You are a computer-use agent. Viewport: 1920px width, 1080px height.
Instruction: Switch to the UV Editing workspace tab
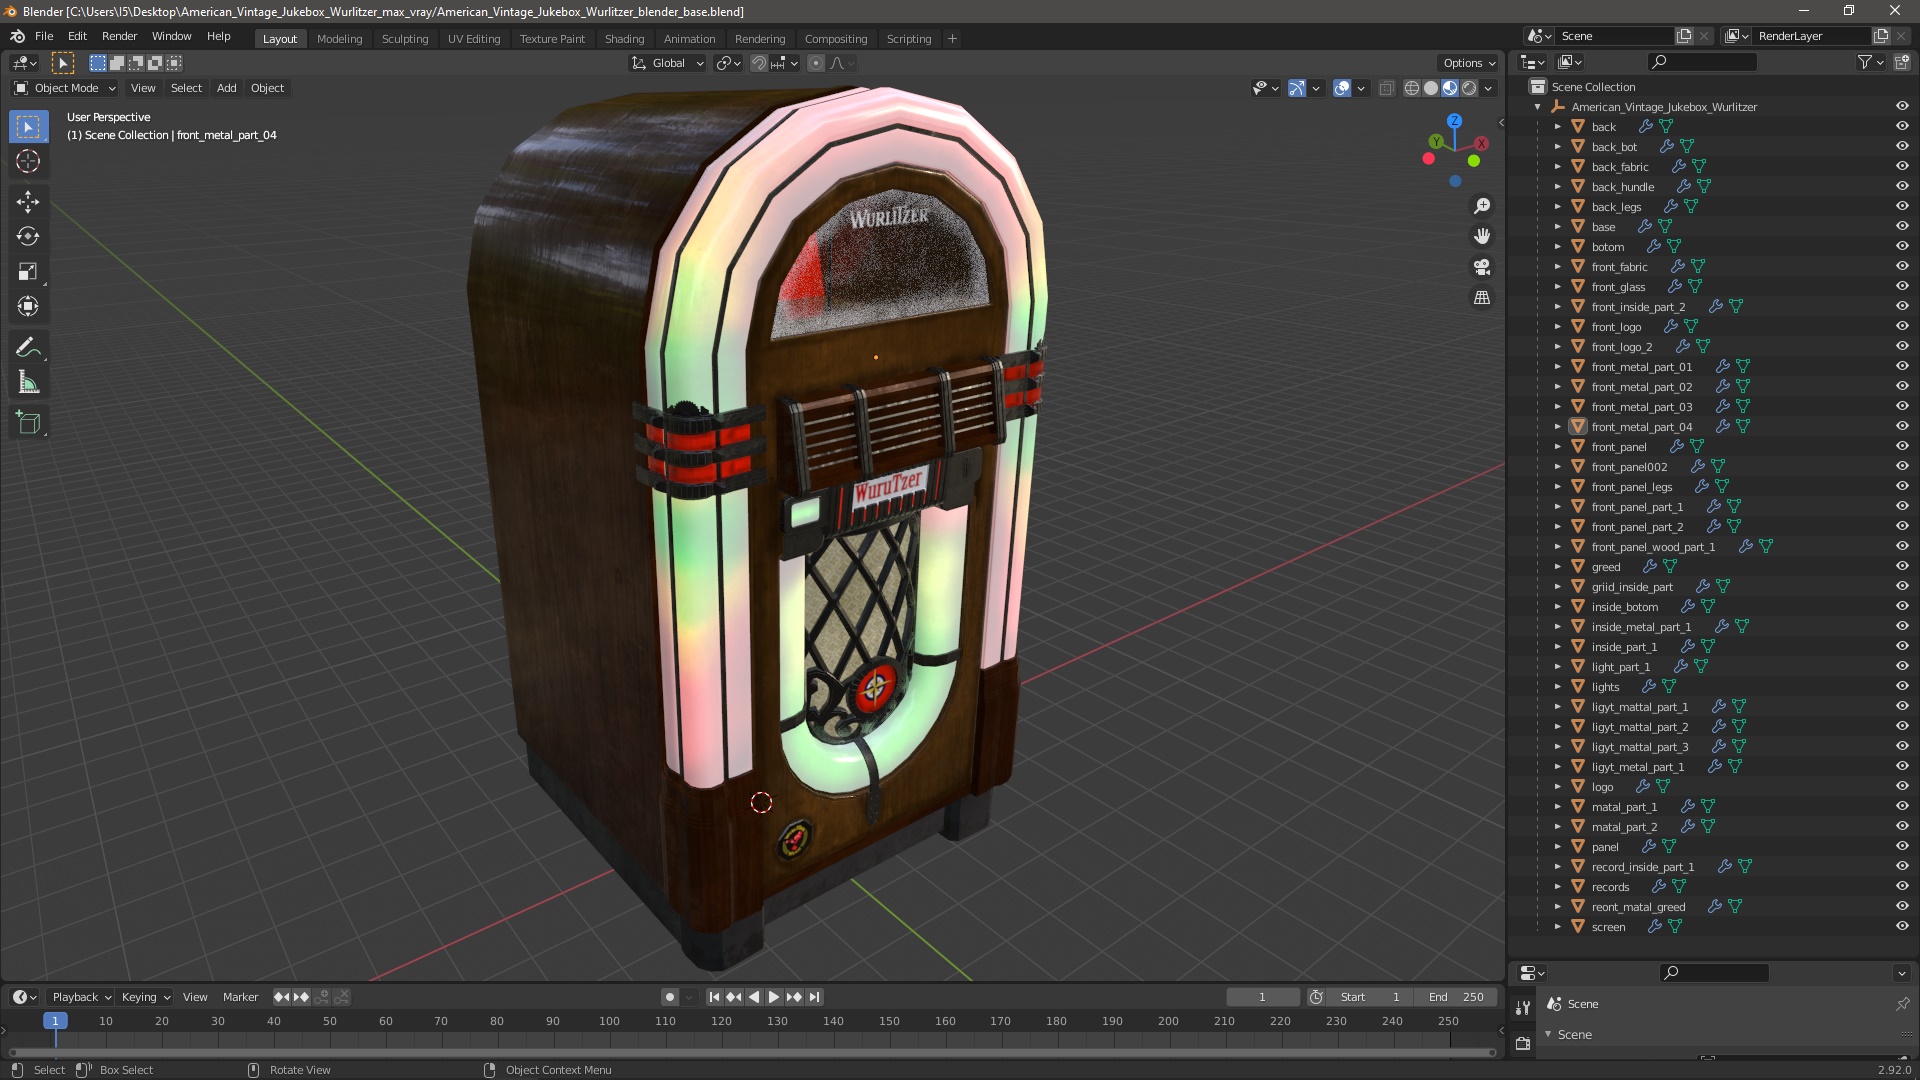pyautogui.click(x=474, y=39)
